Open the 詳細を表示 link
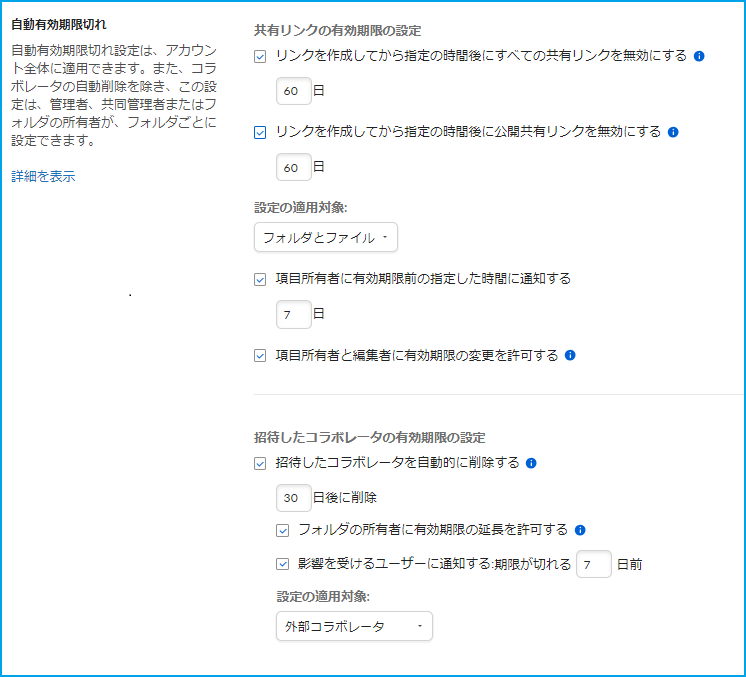Image resolution: width=746 pixels, height=677 pixels. click(43, 177)
